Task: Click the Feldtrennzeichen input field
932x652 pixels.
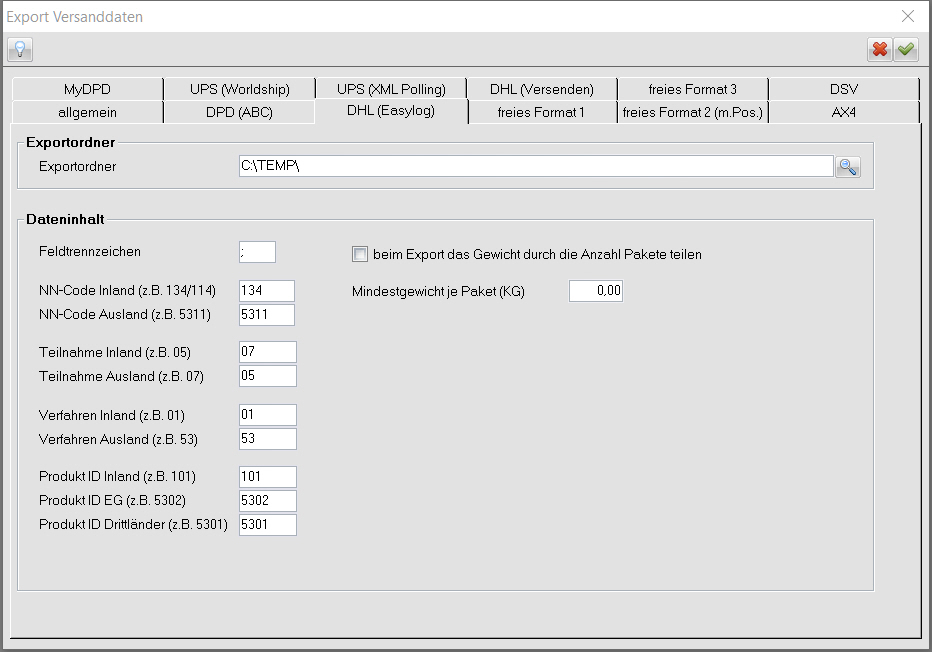Action: [257, 252]
